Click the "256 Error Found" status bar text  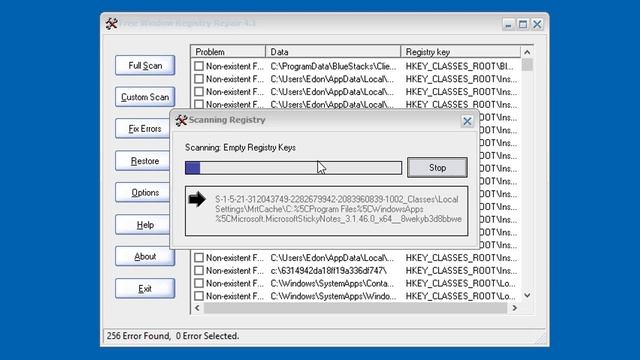point(138,336)
